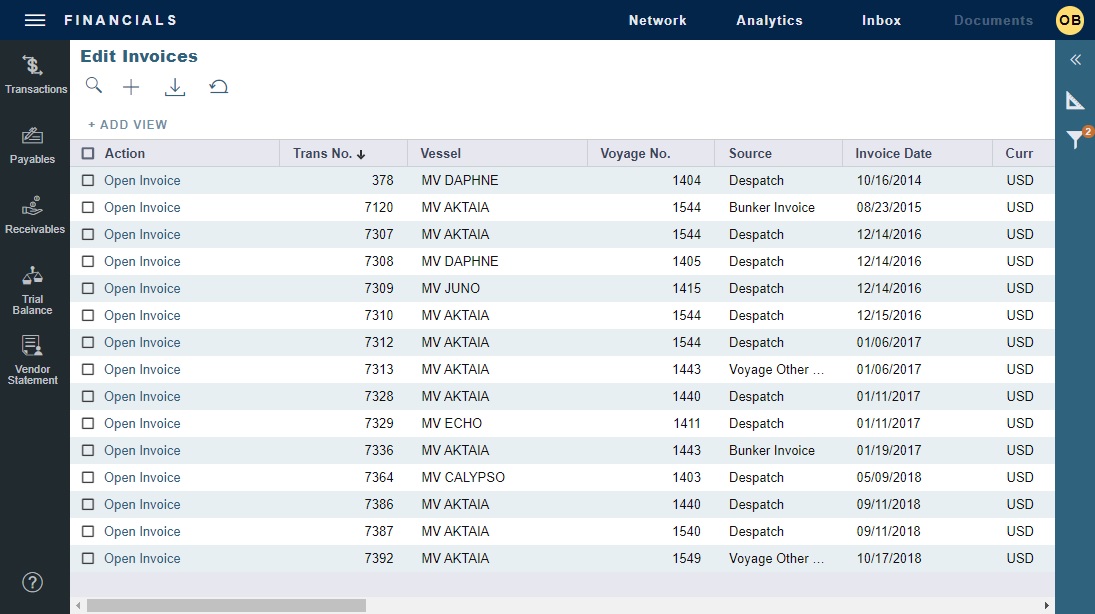Open the hamburger navigation menu
Screen dimensions: 1095x614
click(33, 19)
